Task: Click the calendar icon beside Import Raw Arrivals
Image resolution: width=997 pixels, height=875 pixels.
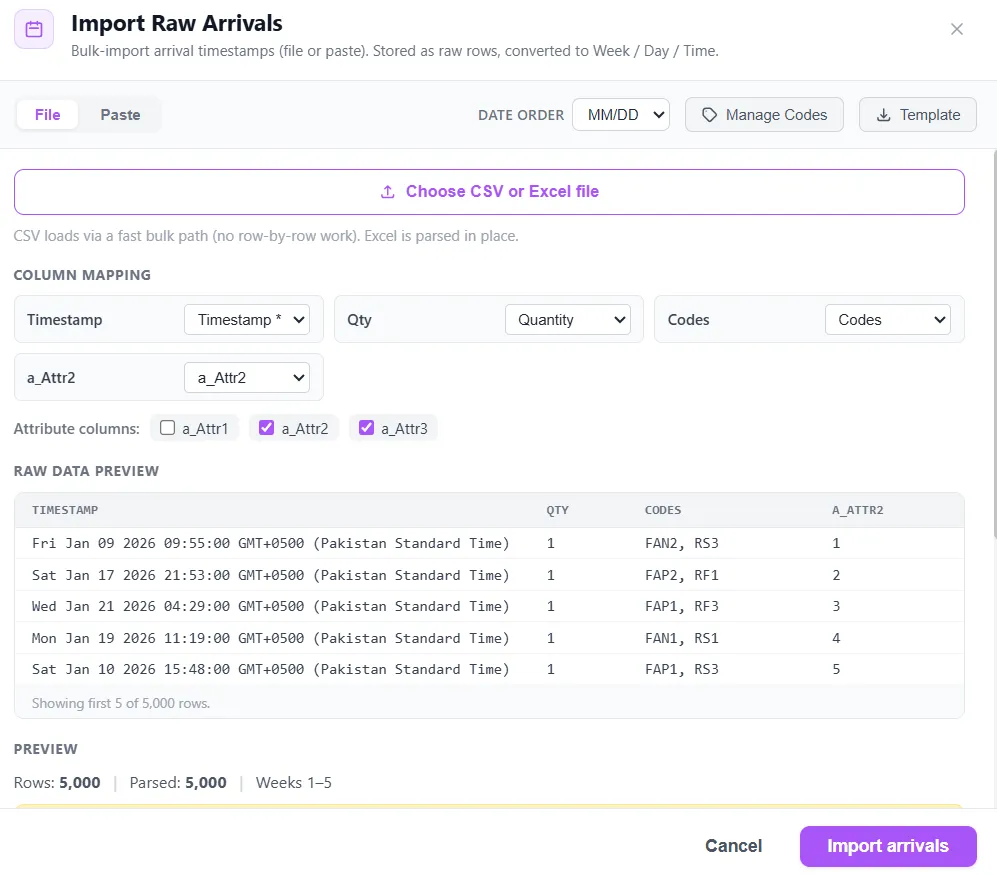Action: click(x=34, y=29)
